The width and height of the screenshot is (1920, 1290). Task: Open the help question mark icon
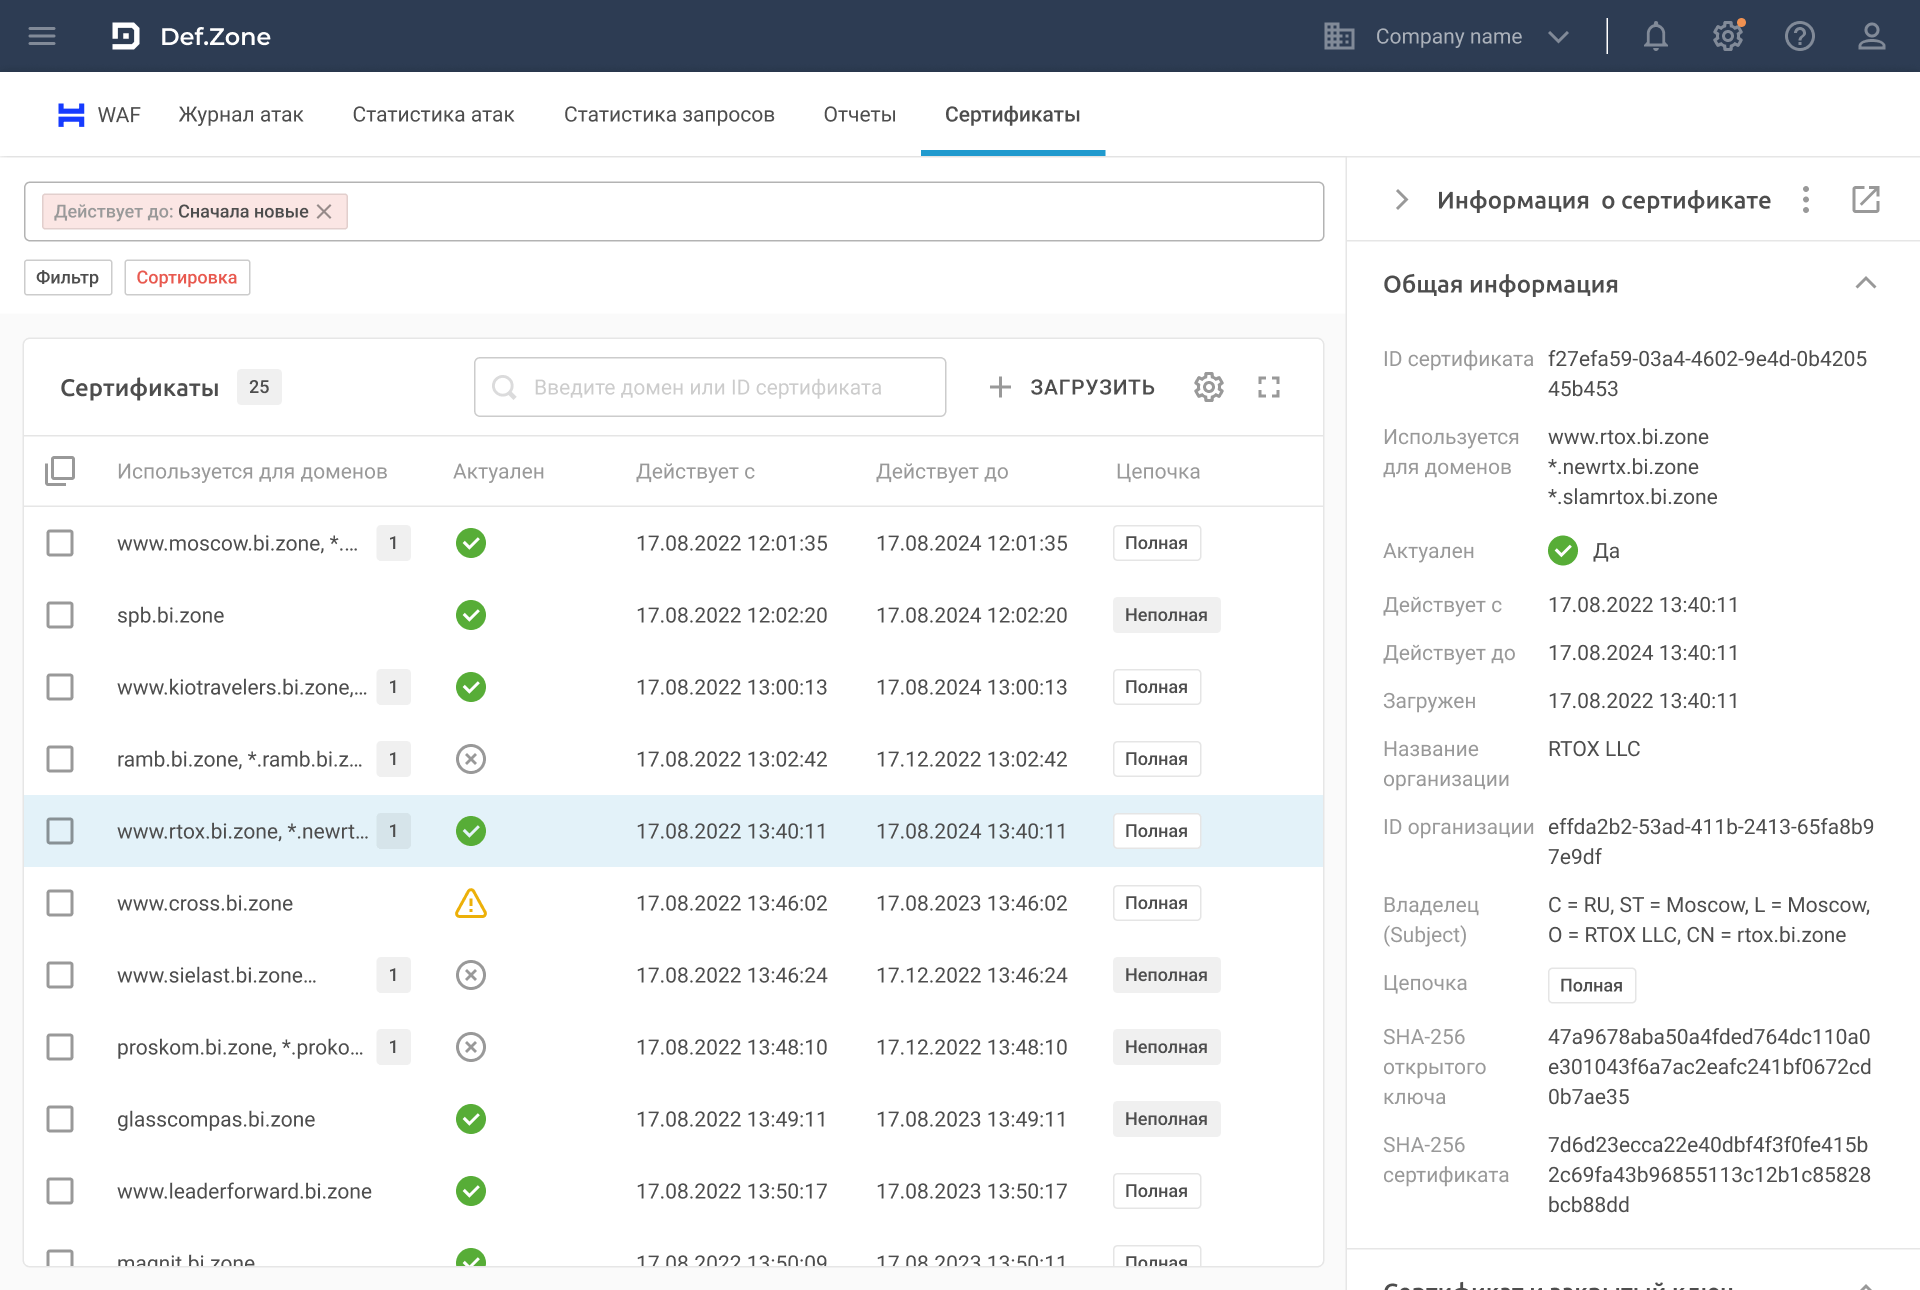pyautogui.click(x=1799, y=36)
